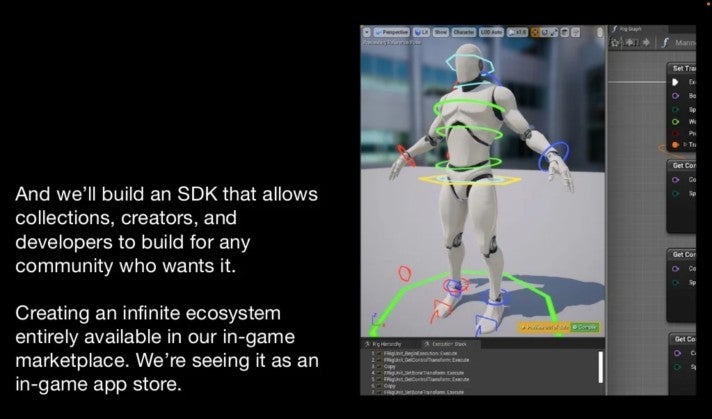Open the Character menu in viewport
Image resolution: width=712 pixels, height=419 pixels.
click(464, 32)
